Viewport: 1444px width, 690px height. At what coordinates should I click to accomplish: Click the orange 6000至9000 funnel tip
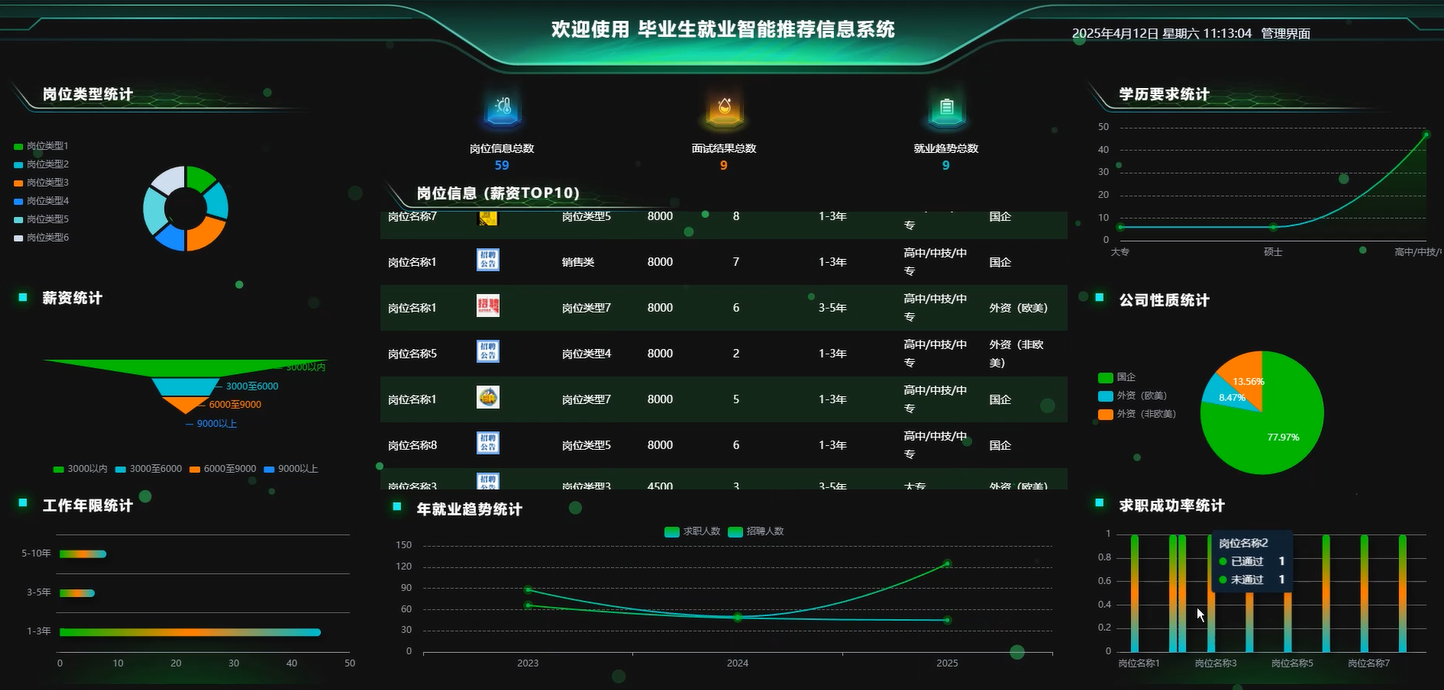tap(184, 404)
